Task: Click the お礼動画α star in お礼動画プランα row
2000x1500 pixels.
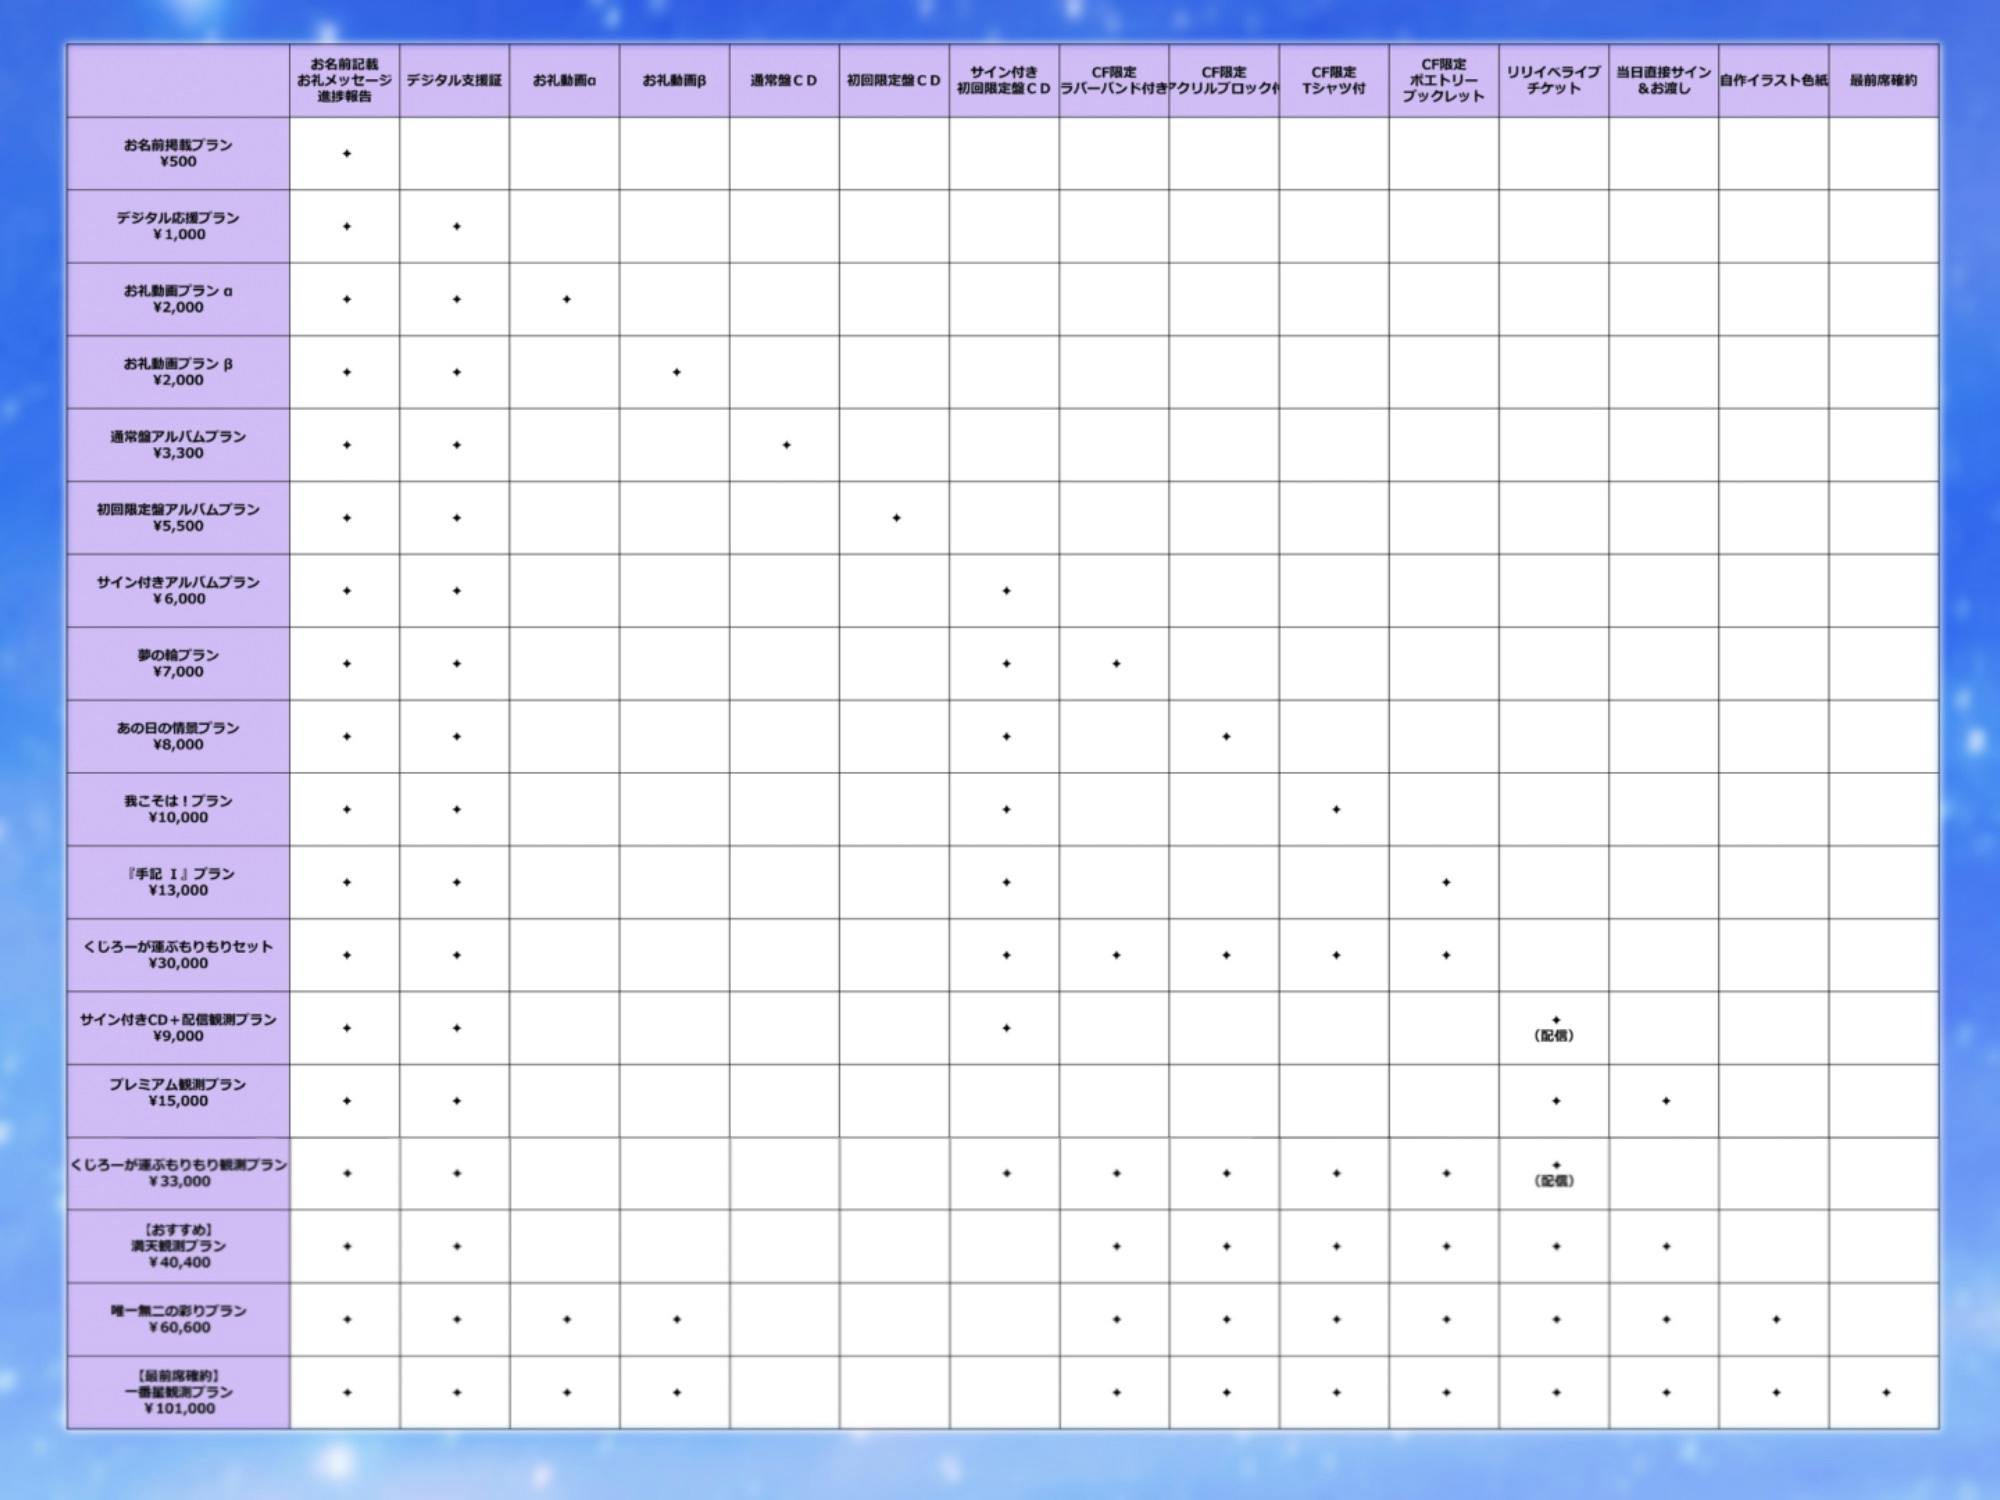Action: pyautogui.click(x=566, y=299)
